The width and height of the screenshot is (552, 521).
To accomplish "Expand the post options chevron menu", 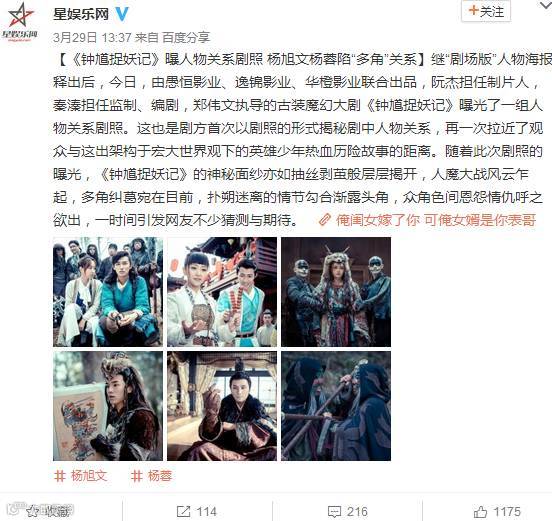I will [545, 5].
